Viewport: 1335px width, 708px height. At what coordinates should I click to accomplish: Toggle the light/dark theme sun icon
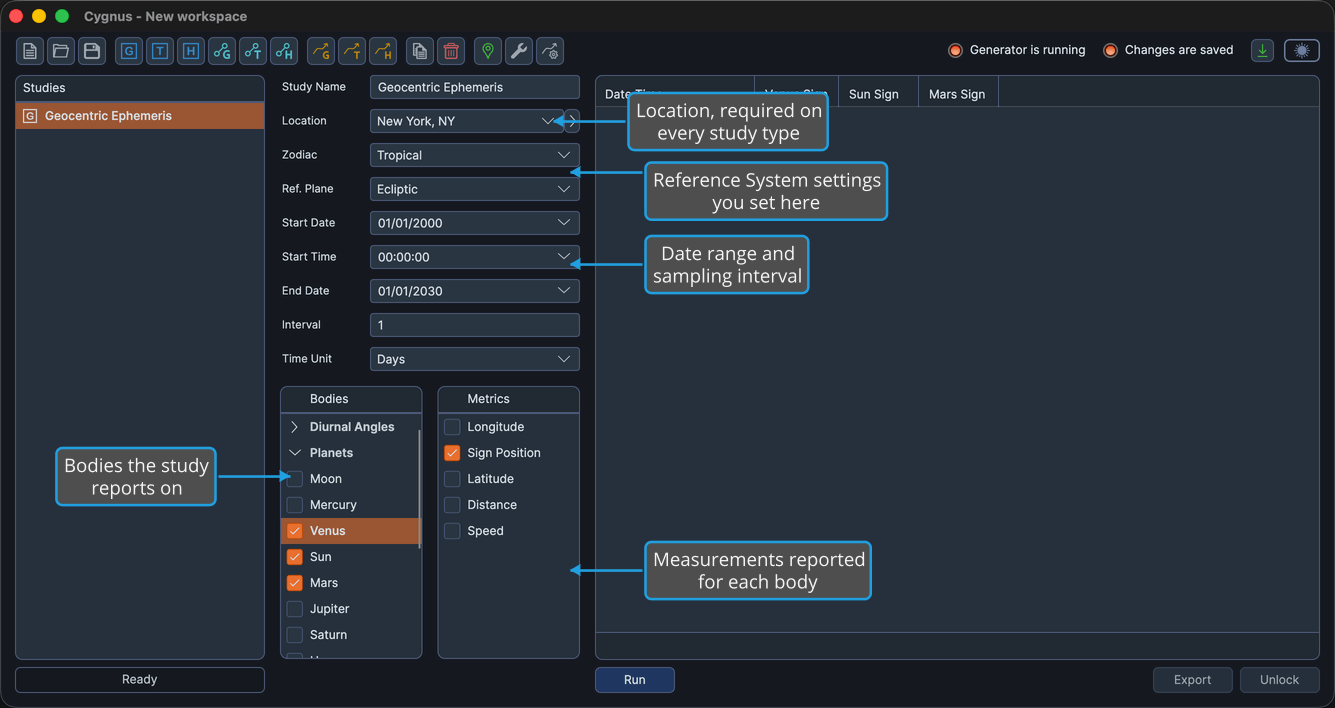(1302, 50)
